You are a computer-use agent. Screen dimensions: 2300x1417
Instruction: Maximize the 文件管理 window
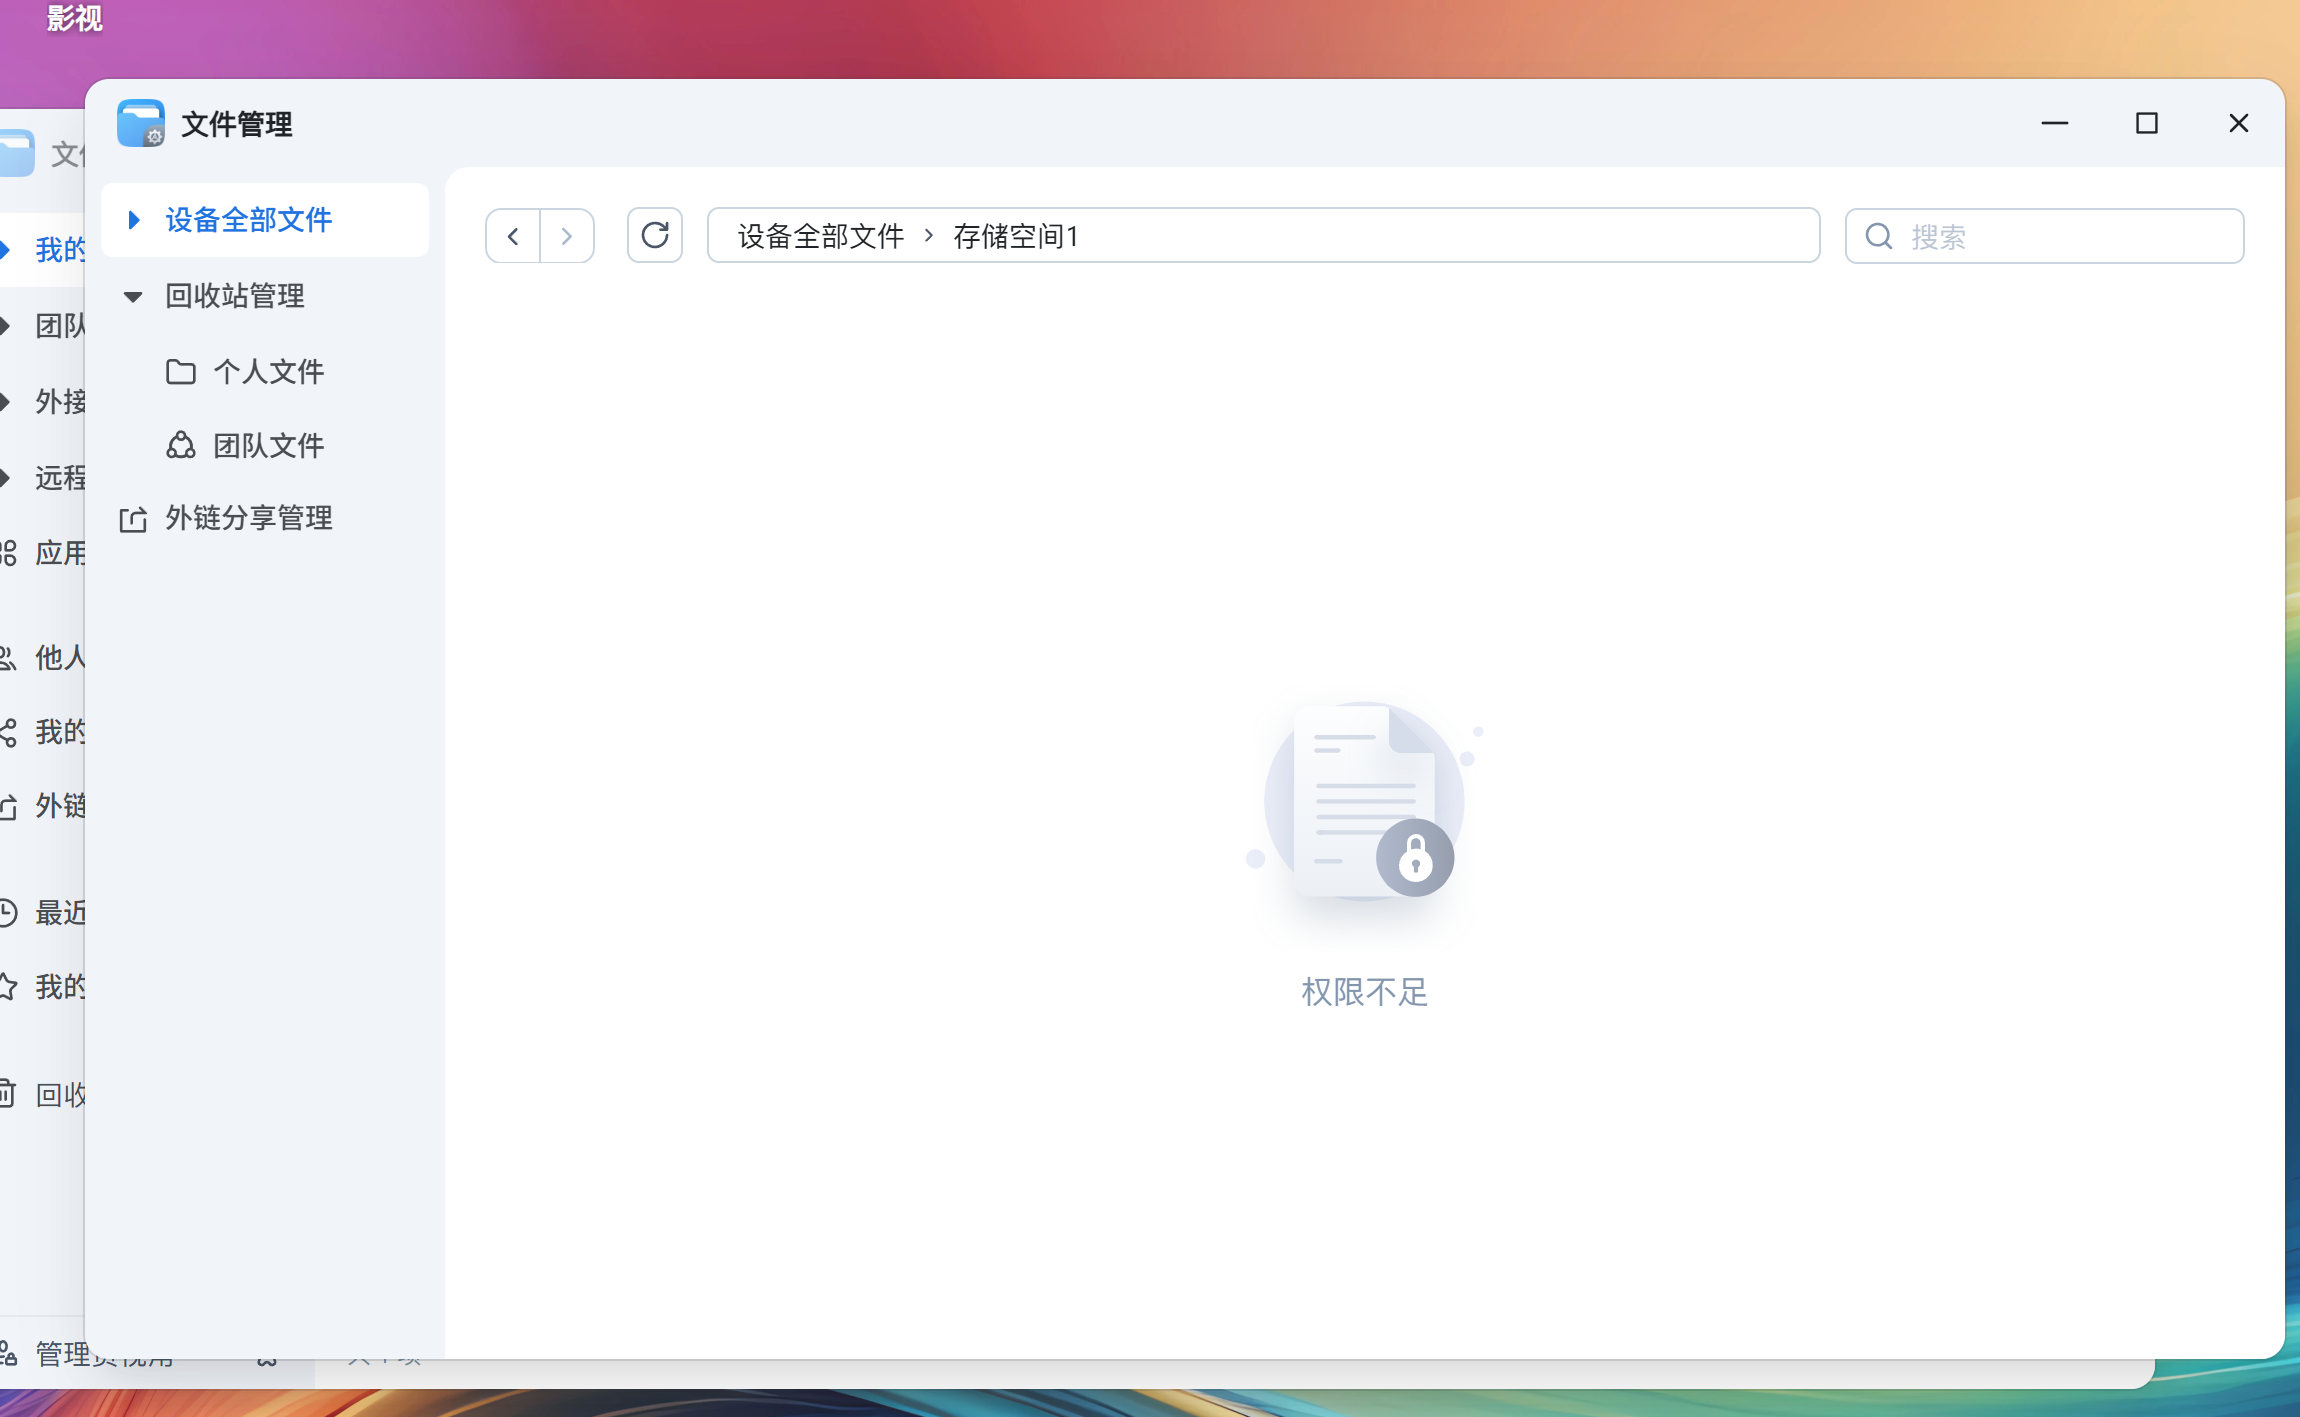[2146, 123]
